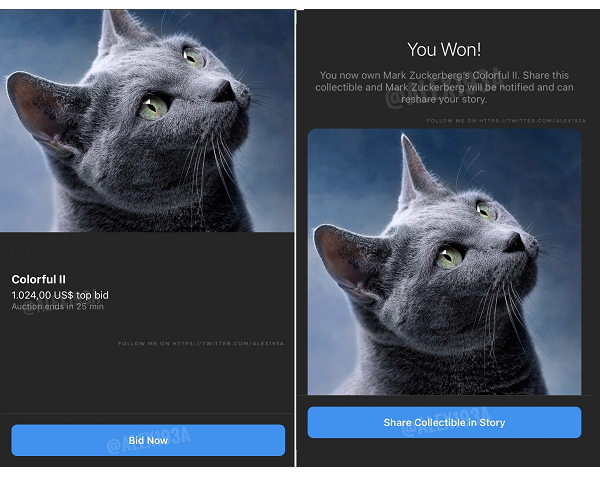View the won collectible image under You Won

point(444,262)
